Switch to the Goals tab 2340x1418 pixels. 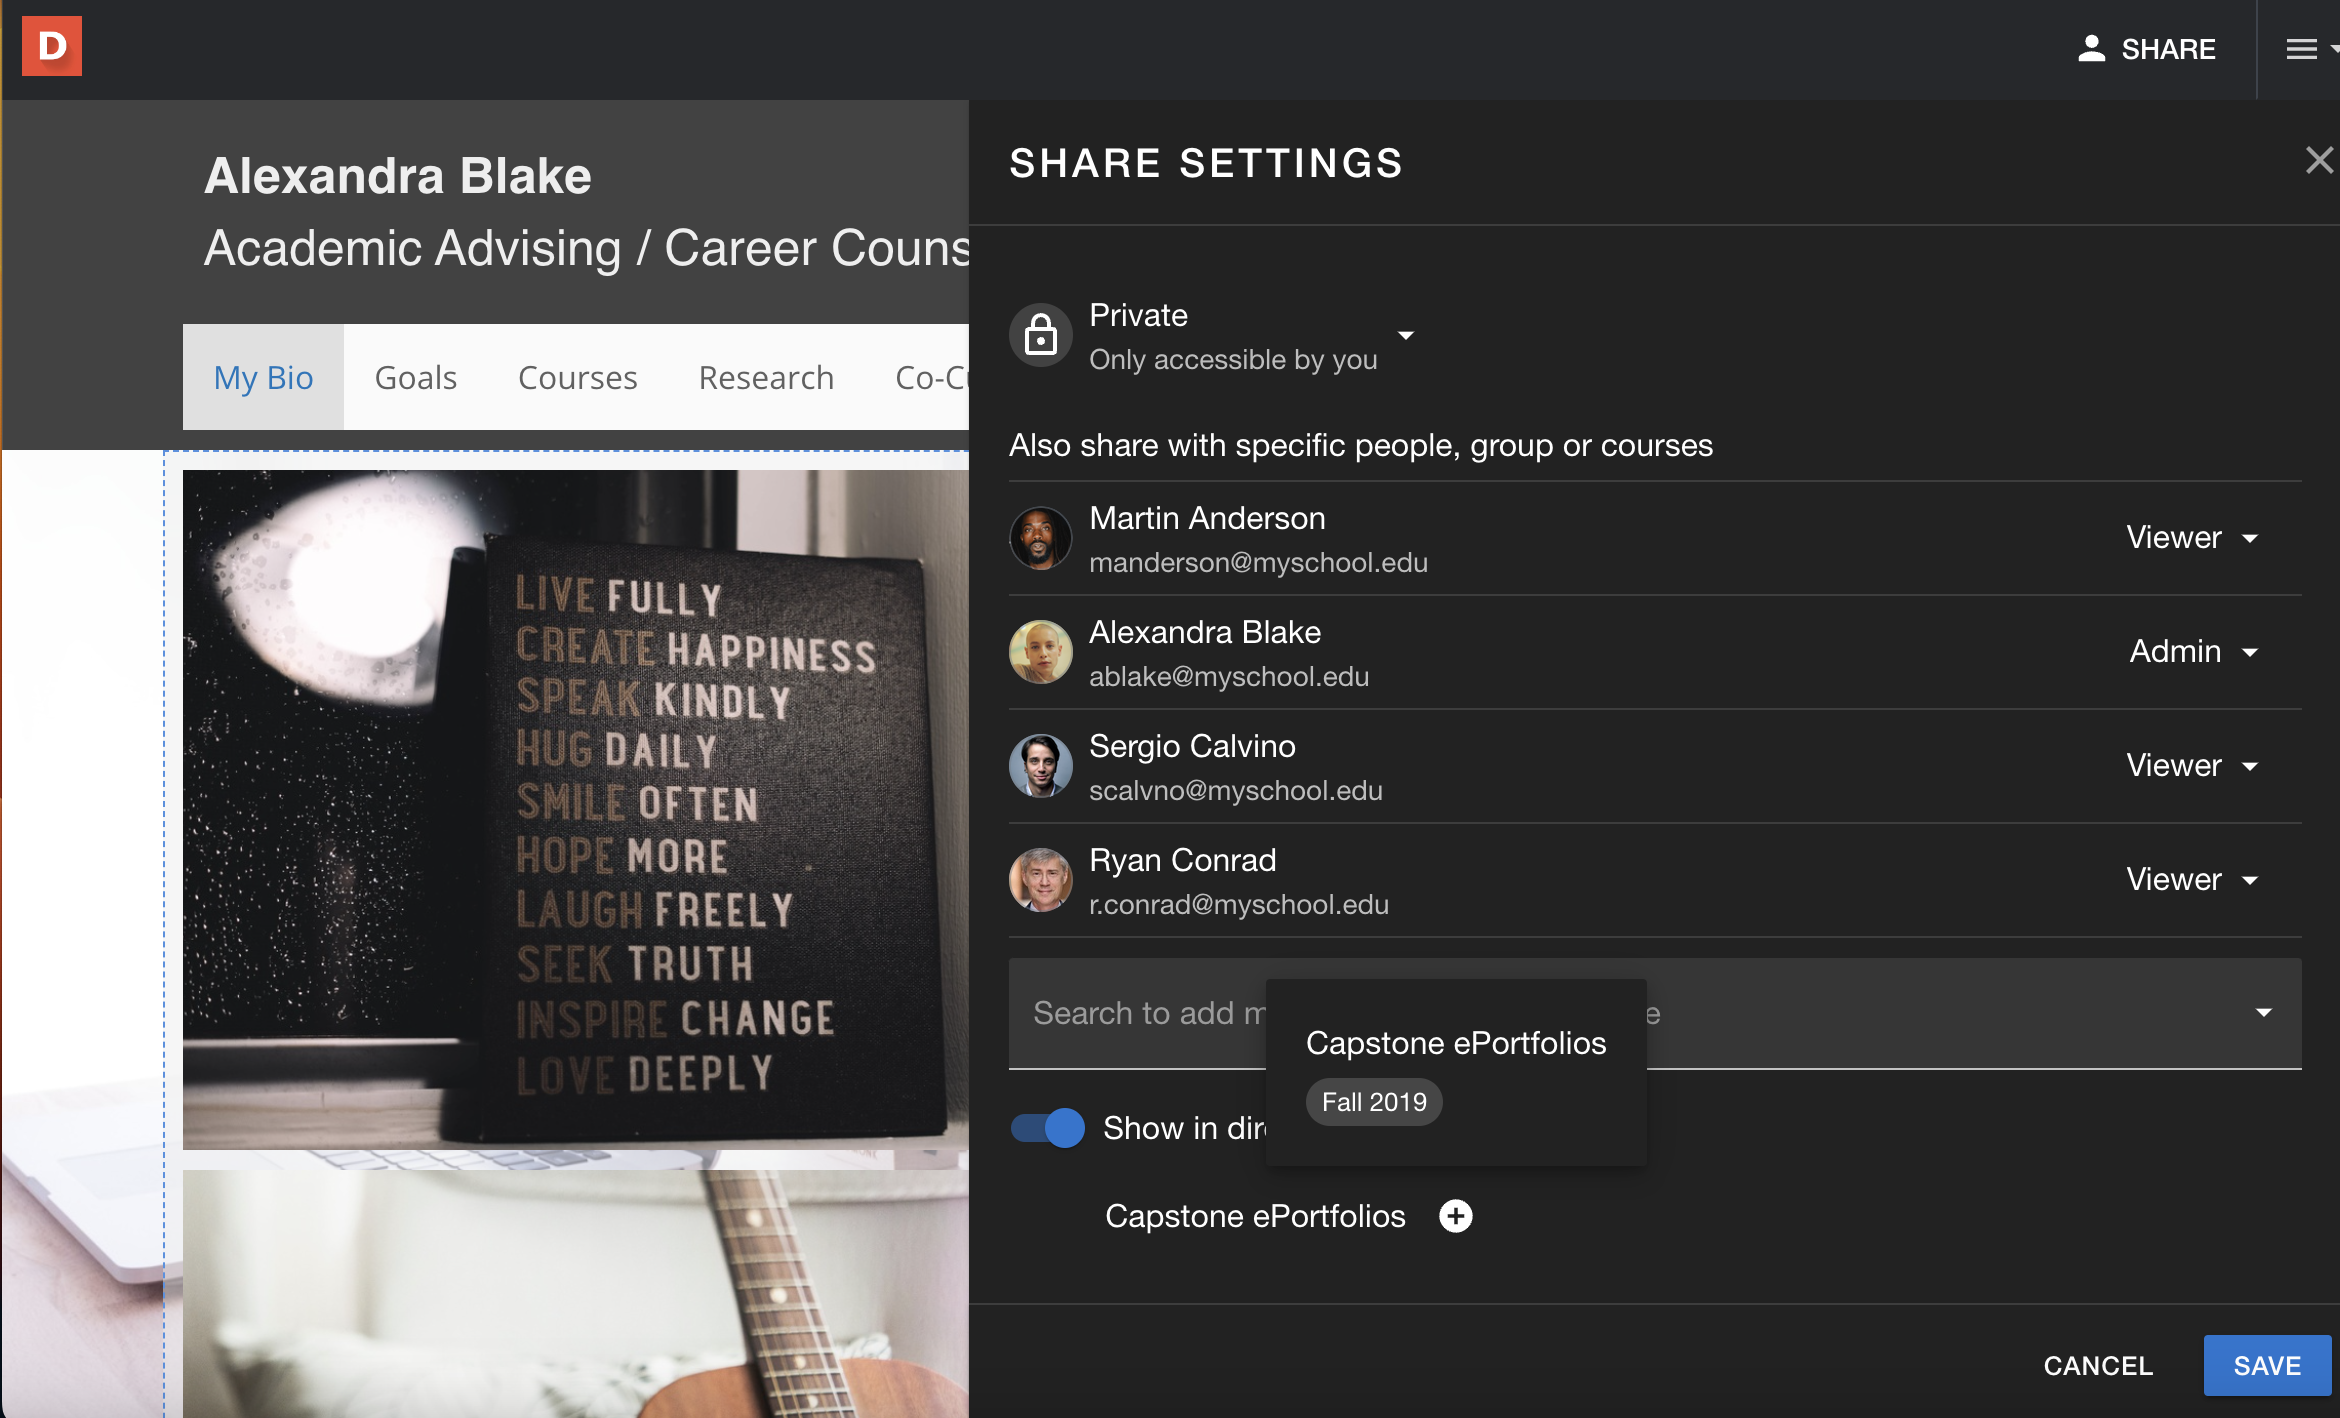(415, 378)
